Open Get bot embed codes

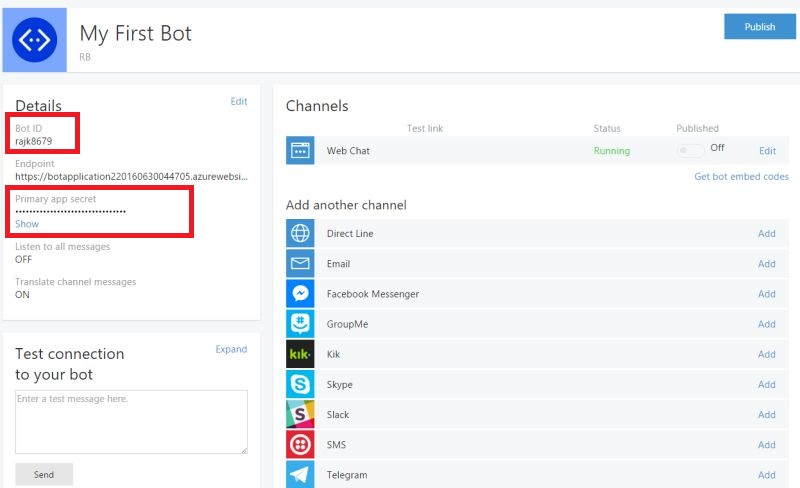pyautogui.click(x=741, y=176)
